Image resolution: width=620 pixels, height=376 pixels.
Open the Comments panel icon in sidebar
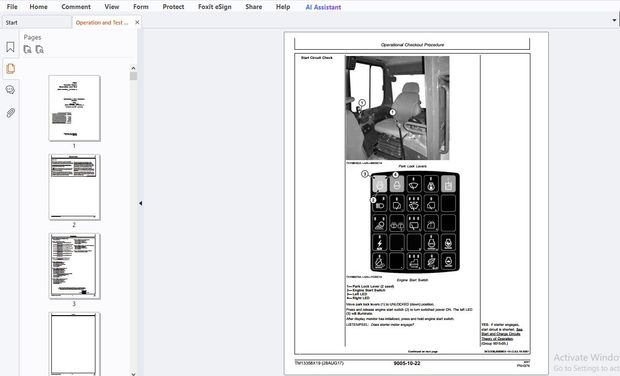click(10, 90)
